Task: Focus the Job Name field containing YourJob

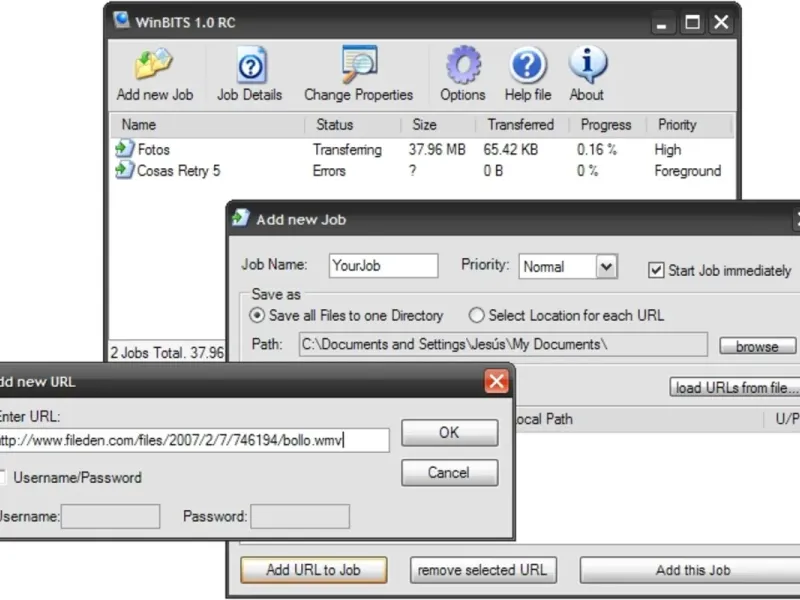Action: click(x=384, y=266)
